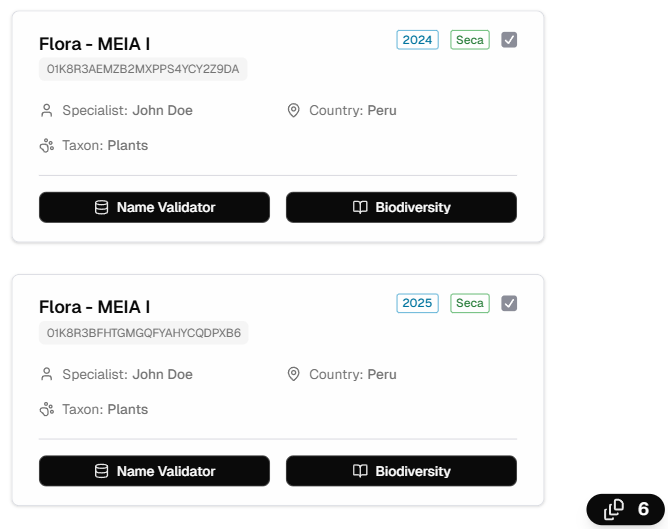Click Seca season tag on 2024 card

pyautogui.click(x=469, y=40)
